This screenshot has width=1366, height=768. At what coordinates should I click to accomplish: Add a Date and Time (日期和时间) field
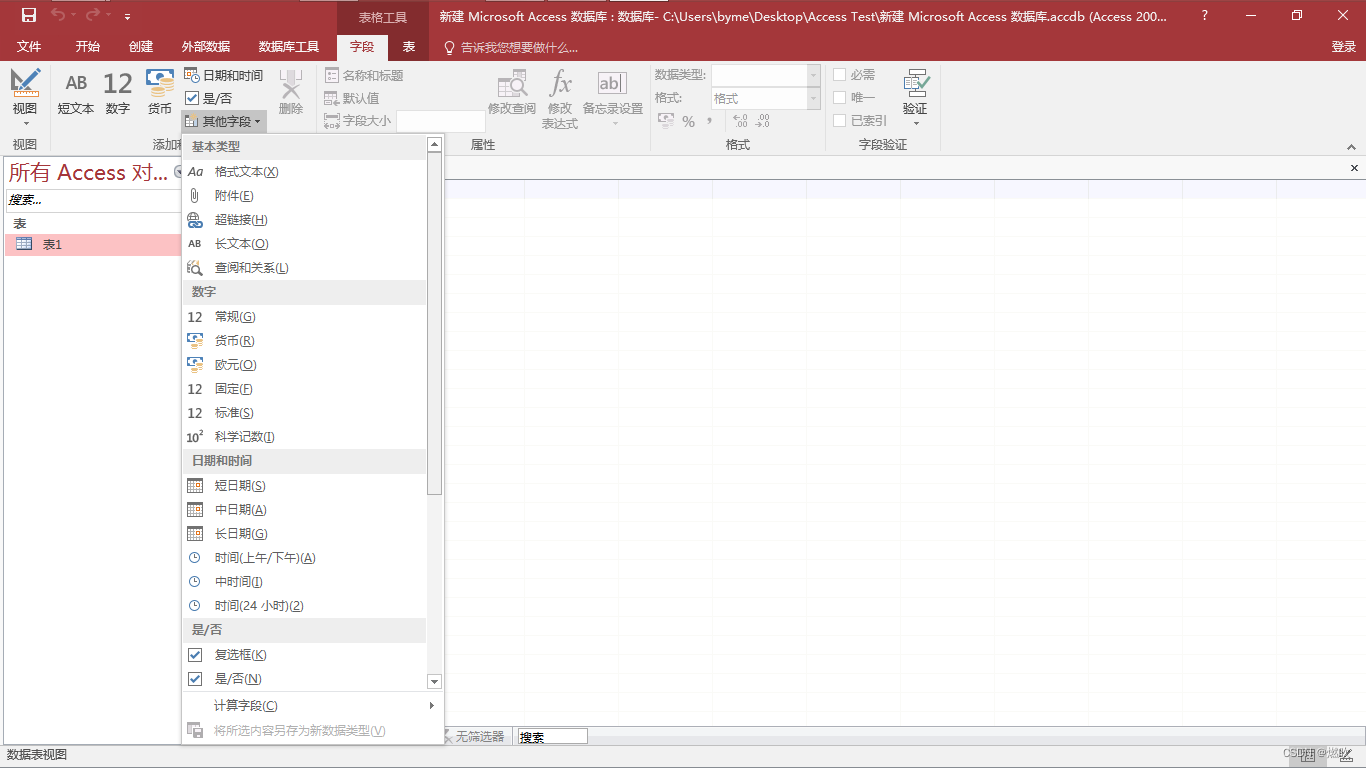224,75
